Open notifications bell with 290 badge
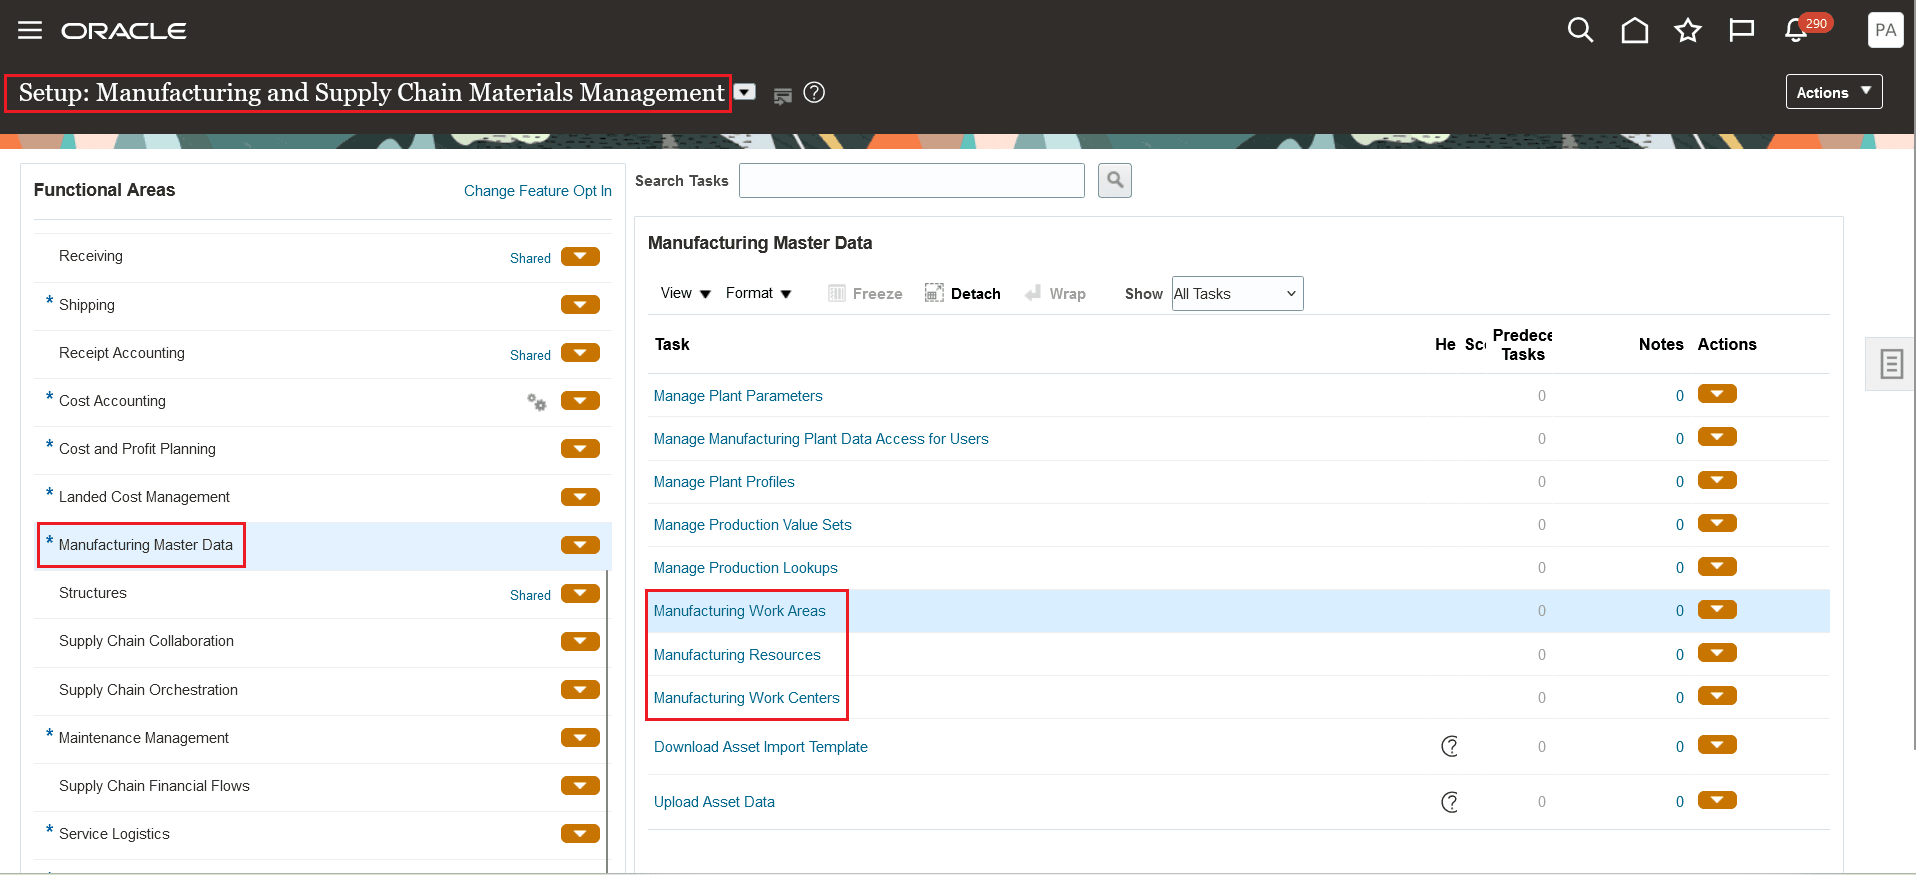 point(1797,30)
